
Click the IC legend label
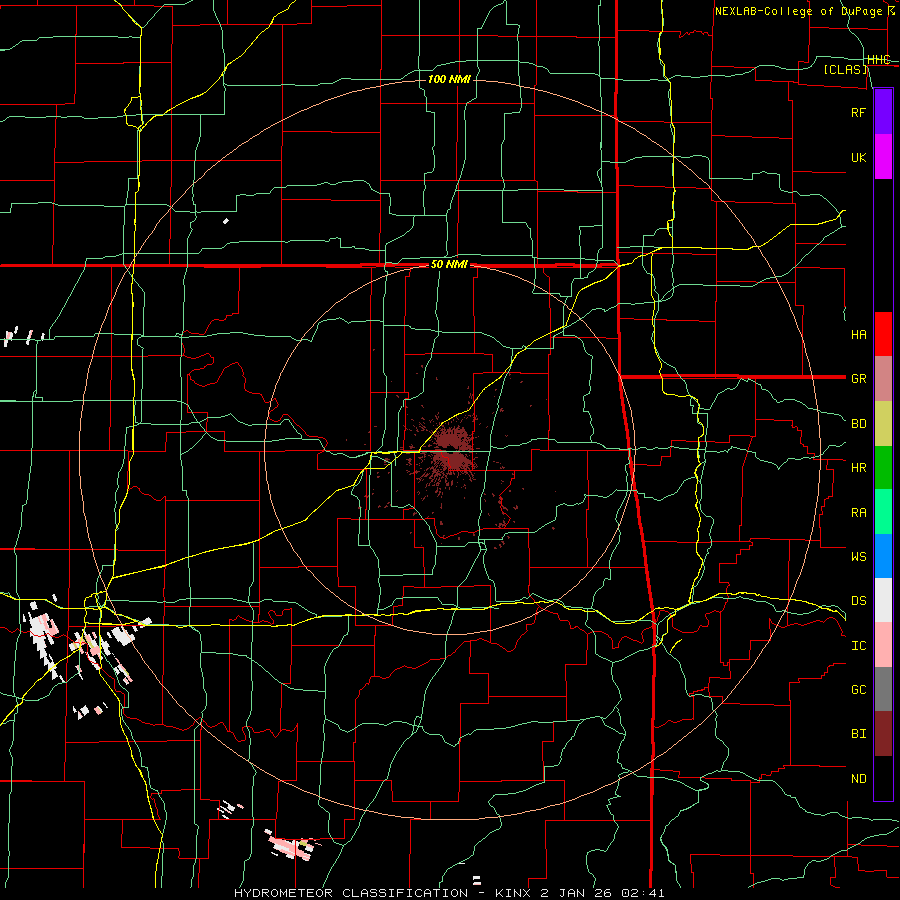(858, 645)
